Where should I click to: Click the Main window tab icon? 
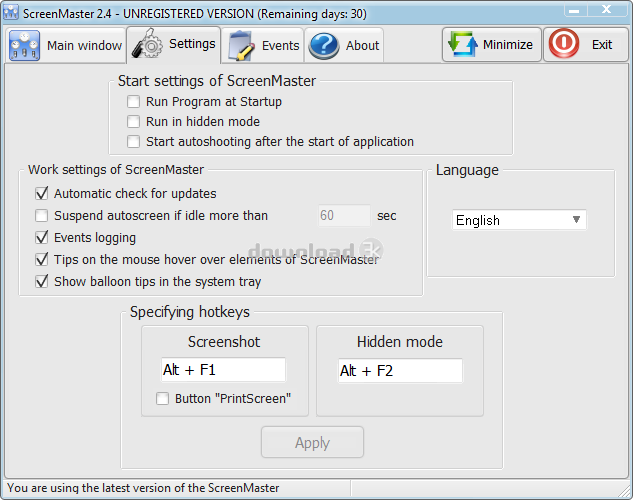pos(24,45)
